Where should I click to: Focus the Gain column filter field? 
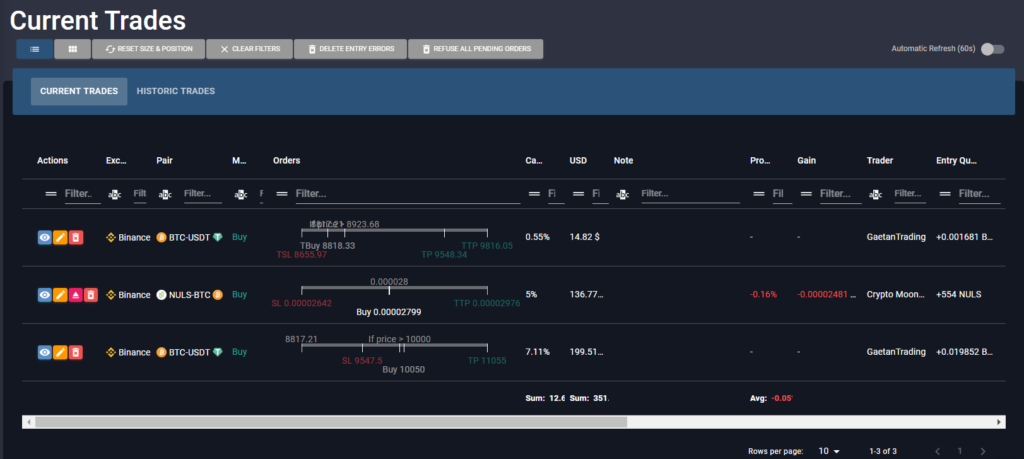[840, 194]
